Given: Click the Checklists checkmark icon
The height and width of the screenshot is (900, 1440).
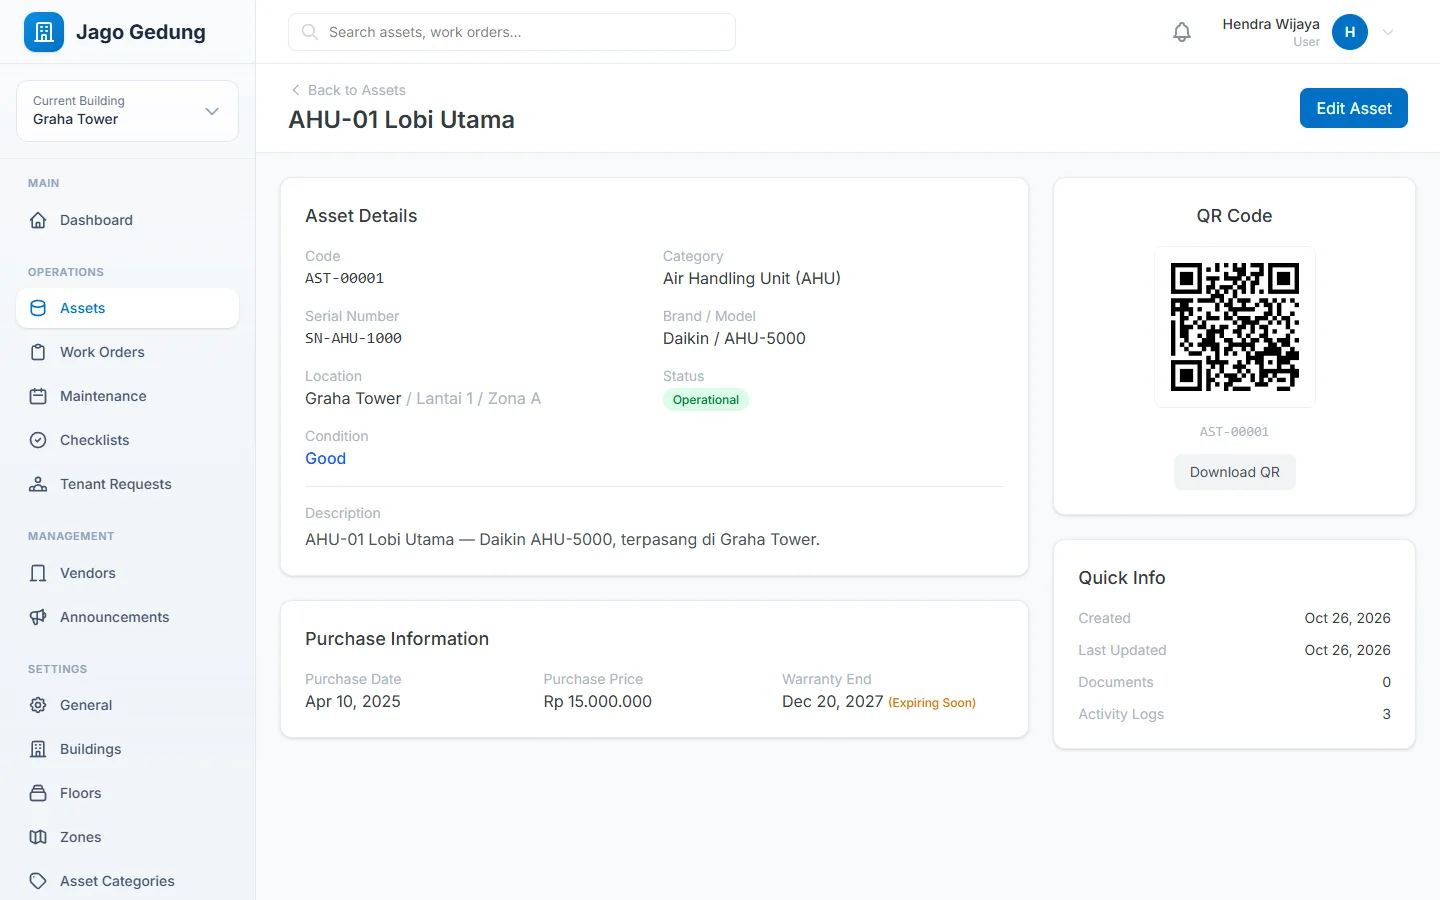Looking at the screenshot, I should click(x=38, y=440).
